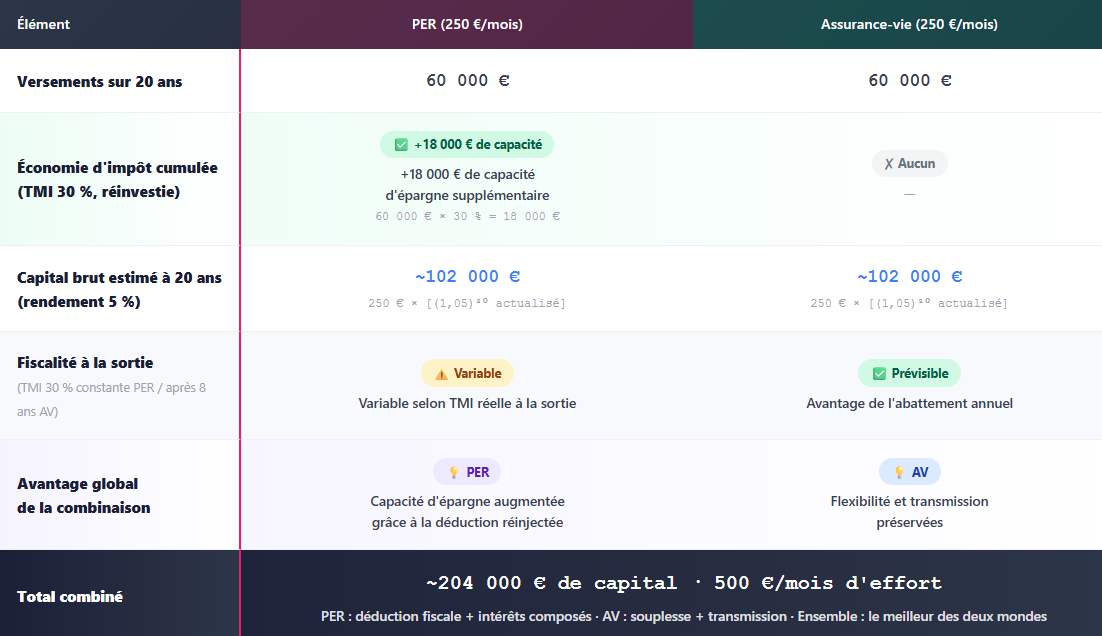Click the Total combiné row label
This screenshot has height=636, width=1102.
coord(70,597)
